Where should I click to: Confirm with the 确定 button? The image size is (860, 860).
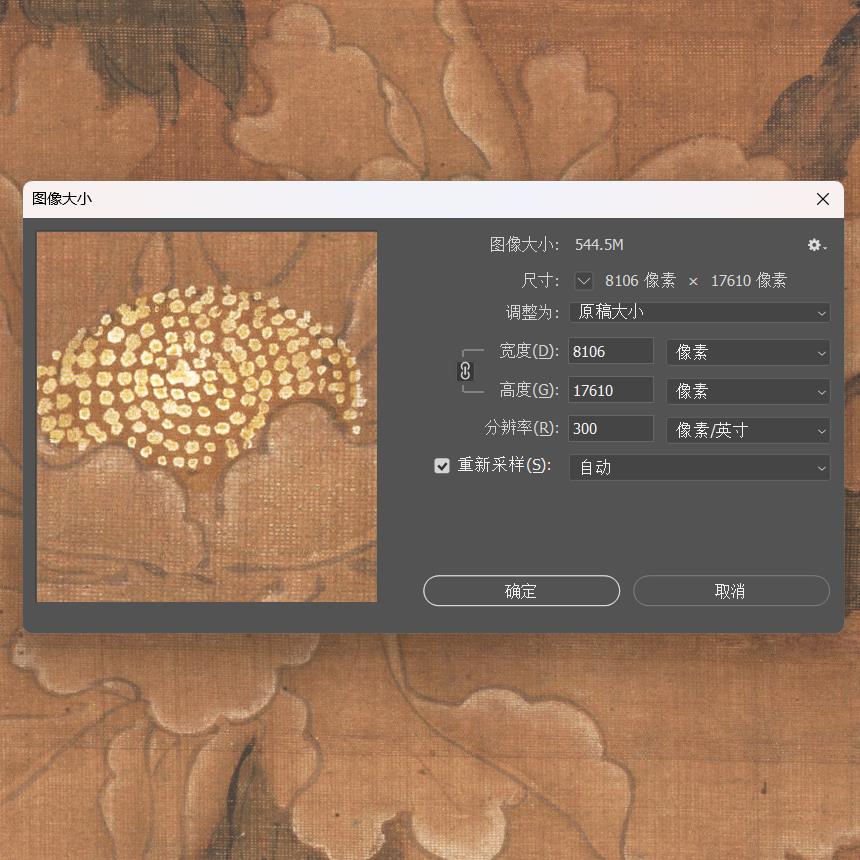pyautogui.click(x=522, y=591)
